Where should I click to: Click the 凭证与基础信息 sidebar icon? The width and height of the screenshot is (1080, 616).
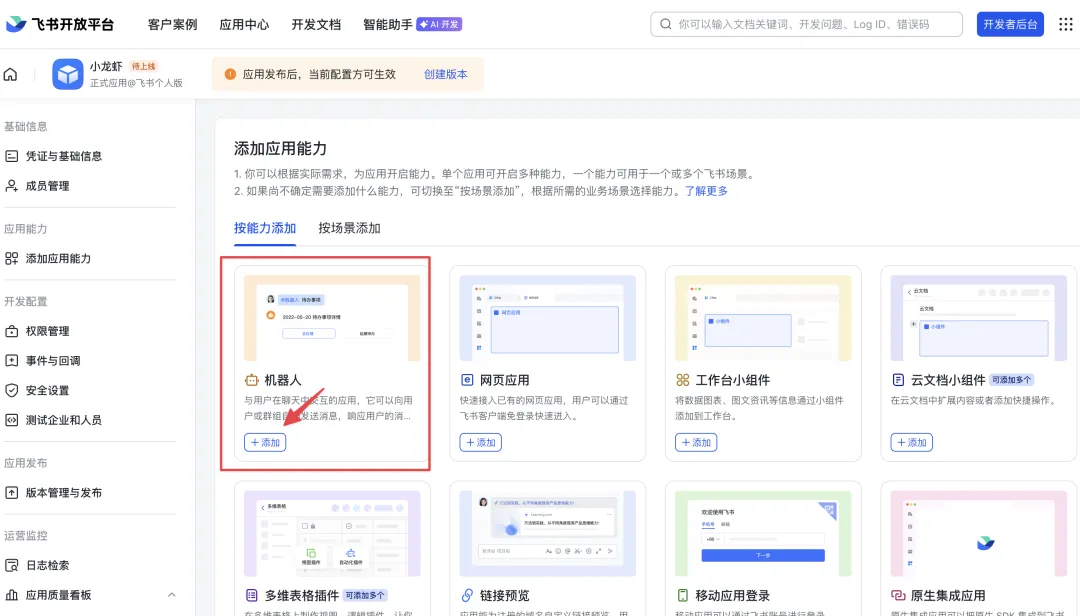[12, 156]
